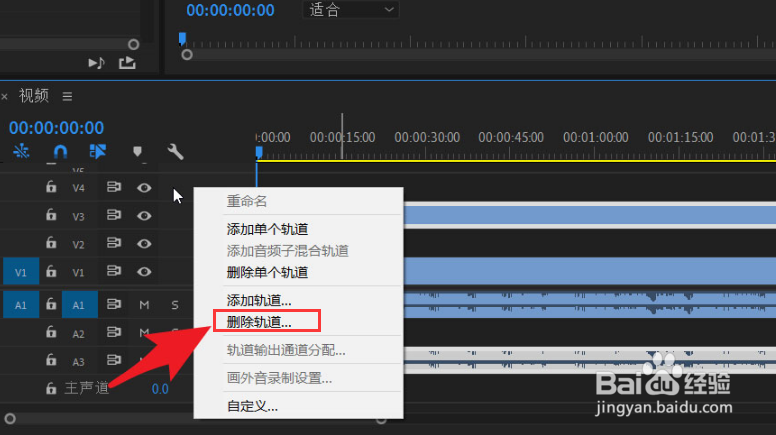Toggle sync lock for A3 track
776x435 pixels.
click(x=114, y=360)
